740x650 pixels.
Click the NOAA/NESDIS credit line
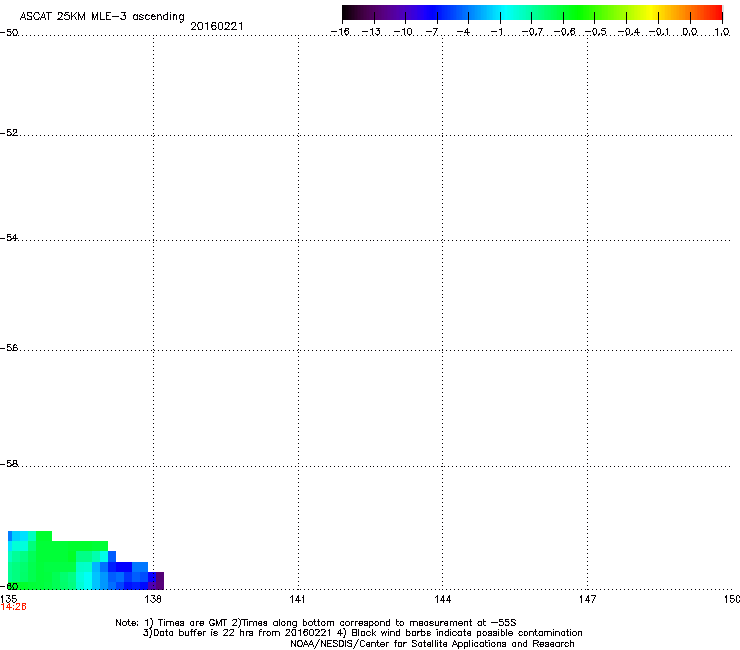tap(432, 643)
